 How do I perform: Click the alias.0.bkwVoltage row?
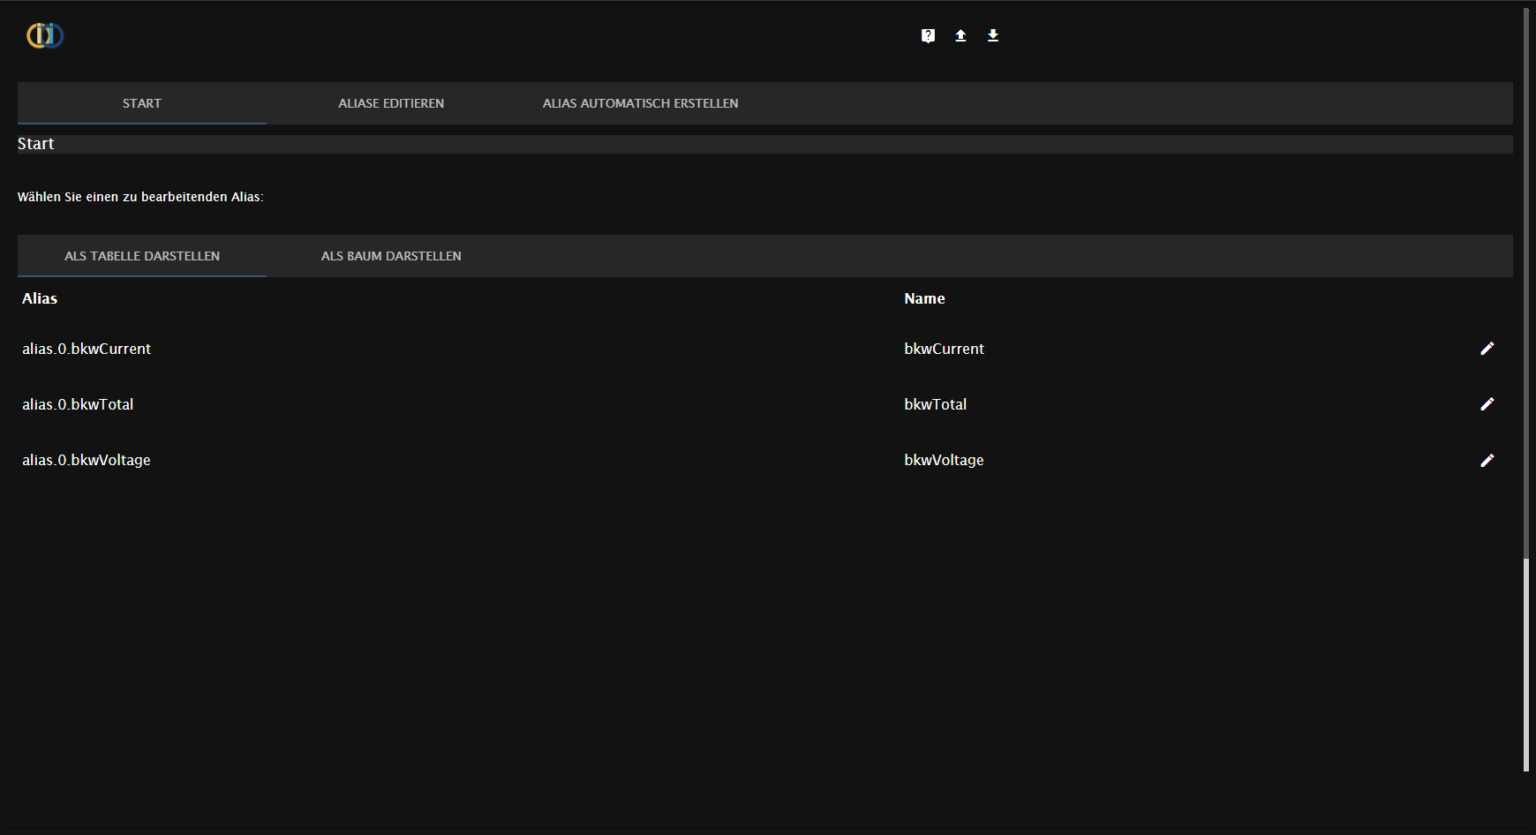pyautogui.click(x=86, y=460)
